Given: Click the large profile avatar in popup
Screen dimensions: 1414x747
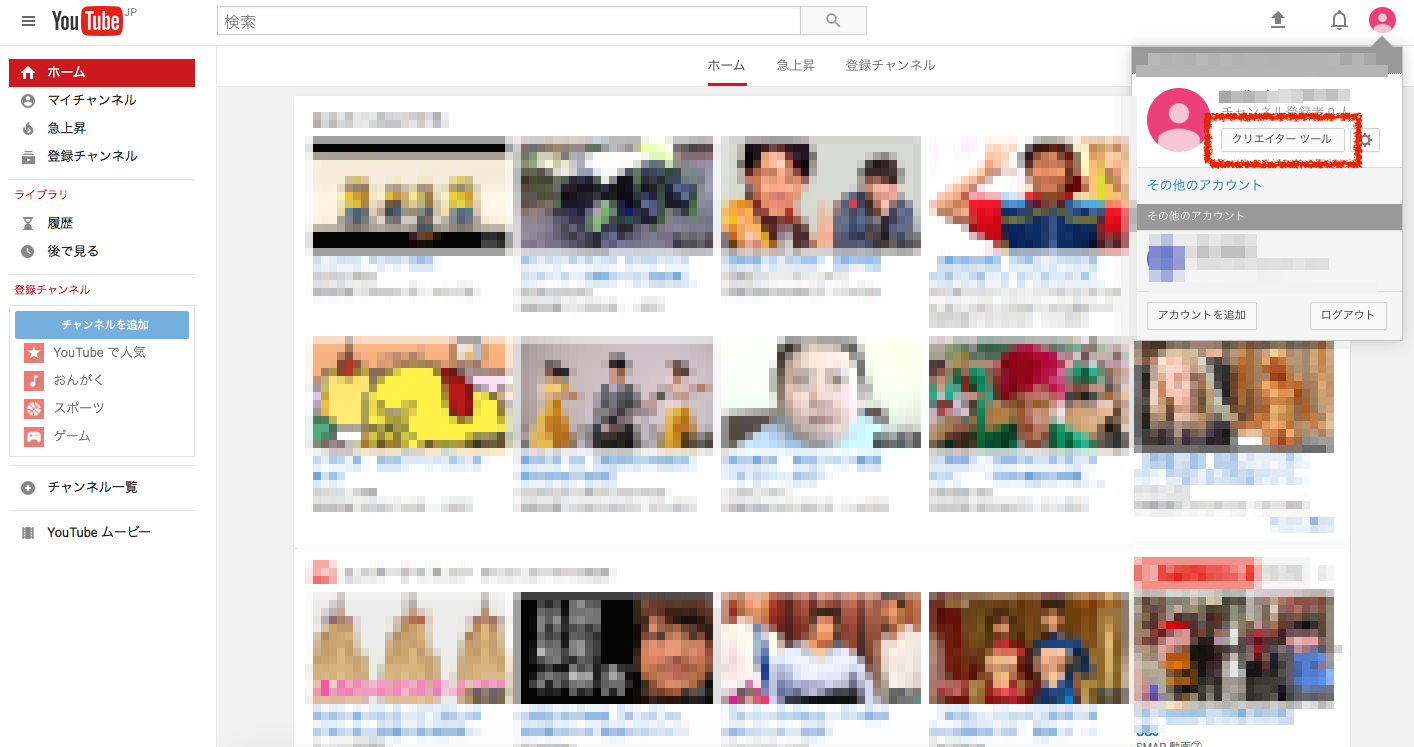Looking at the screenshot, I should click(x=1179, y=120).
